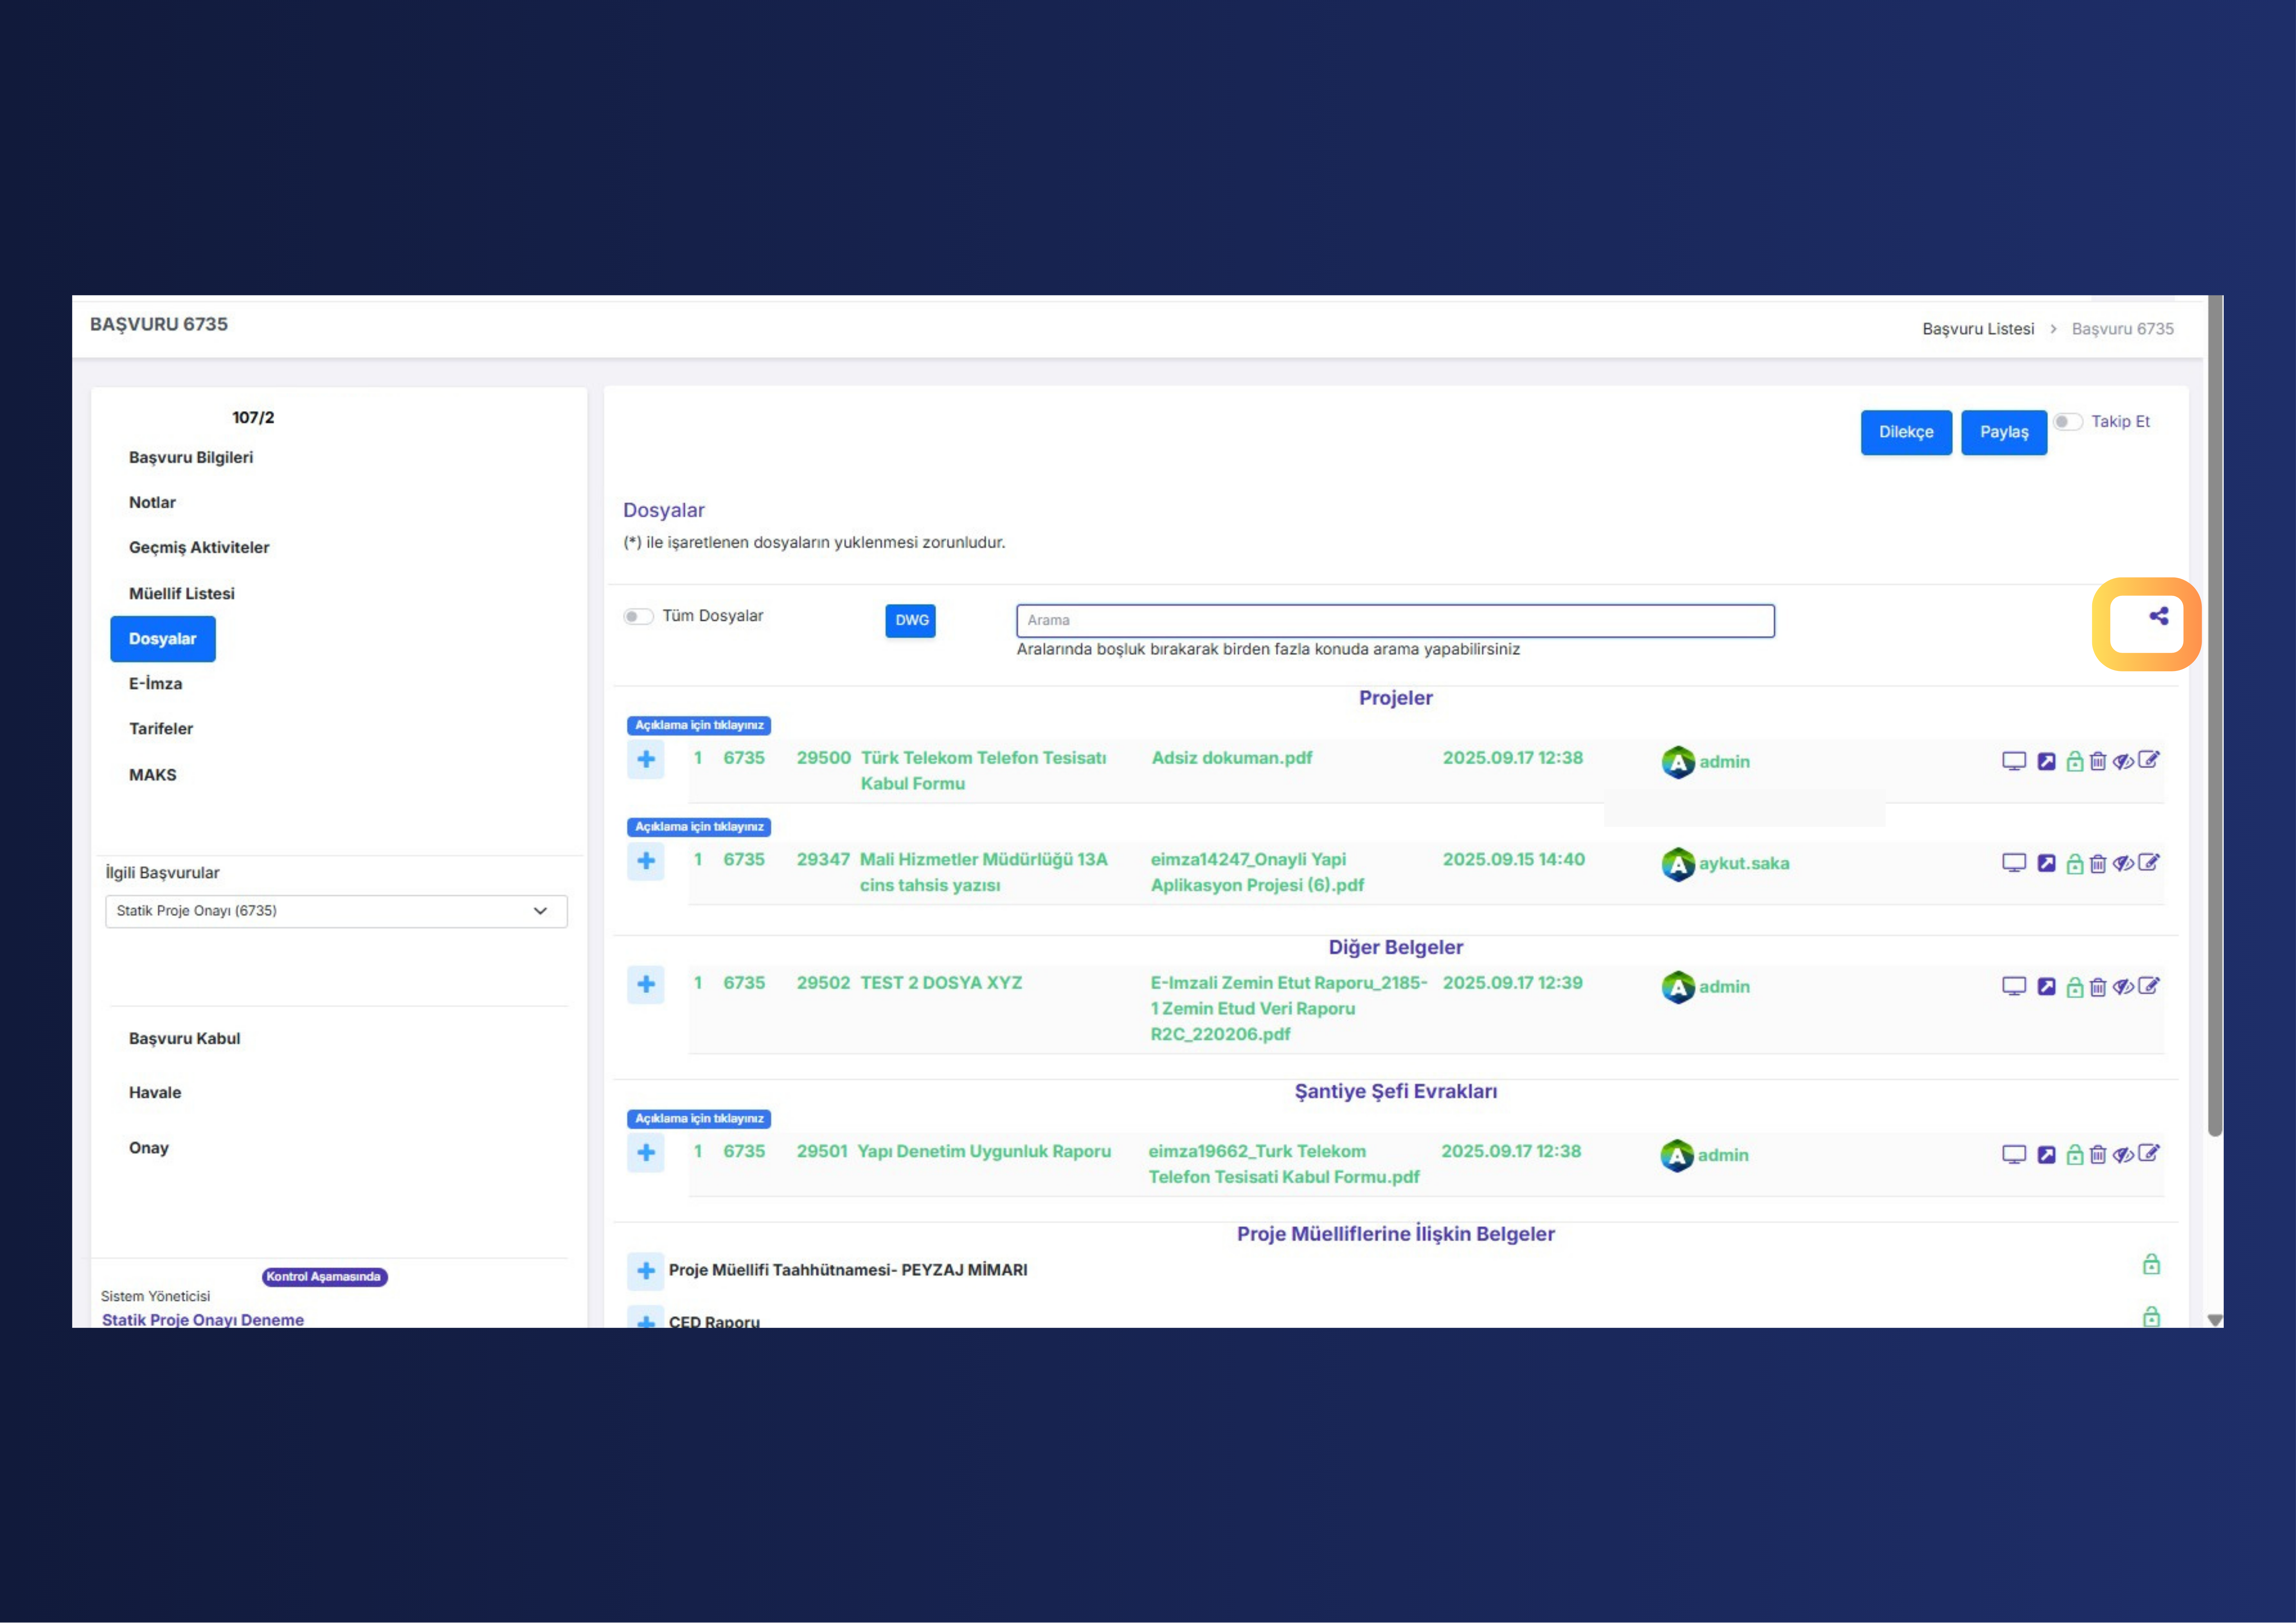2296x1623 pixels.
Task: Click the share icon beside the search field
Action: pos(2159,616)
